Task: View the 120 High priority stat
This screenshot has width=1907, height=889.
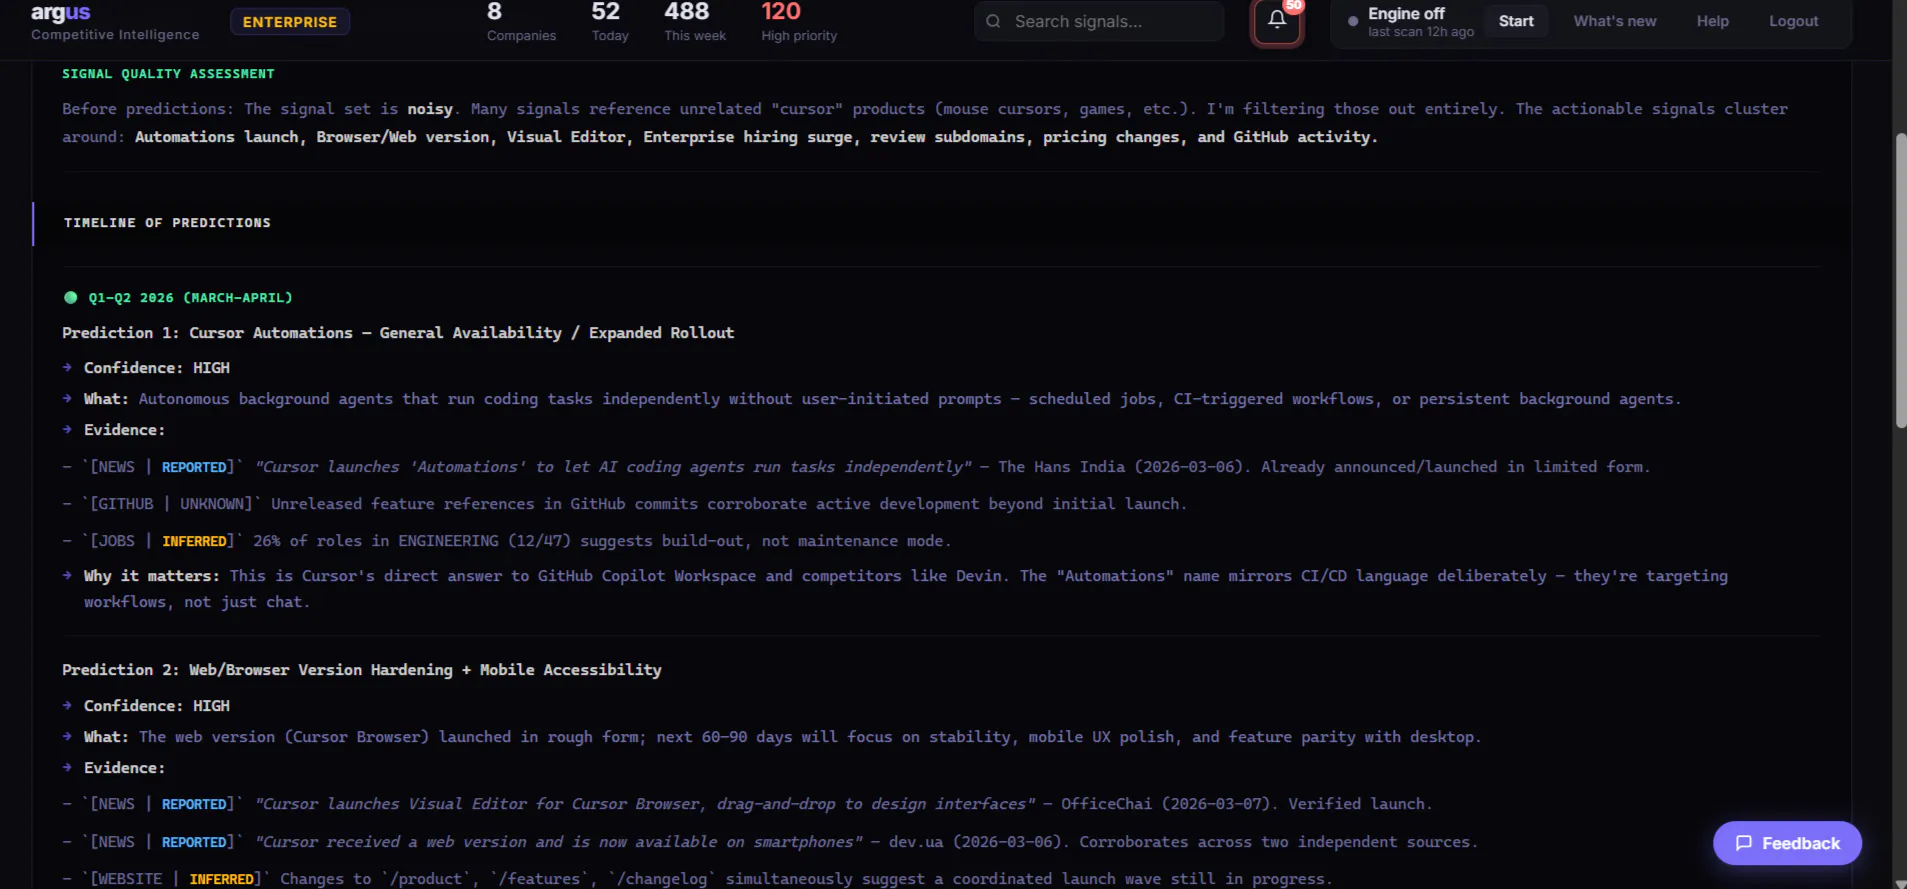Action: click(799, 22)
